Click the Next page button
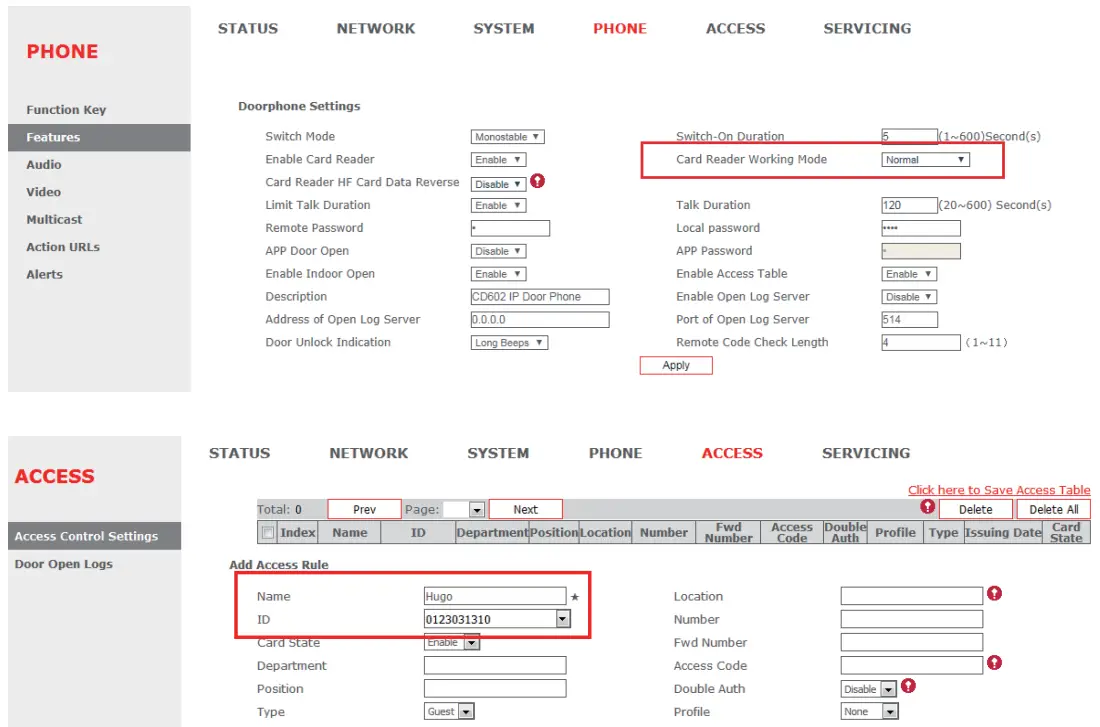The width and height of the screenshot is (1100, 727). pyautogui.click(x=525, y=509)
